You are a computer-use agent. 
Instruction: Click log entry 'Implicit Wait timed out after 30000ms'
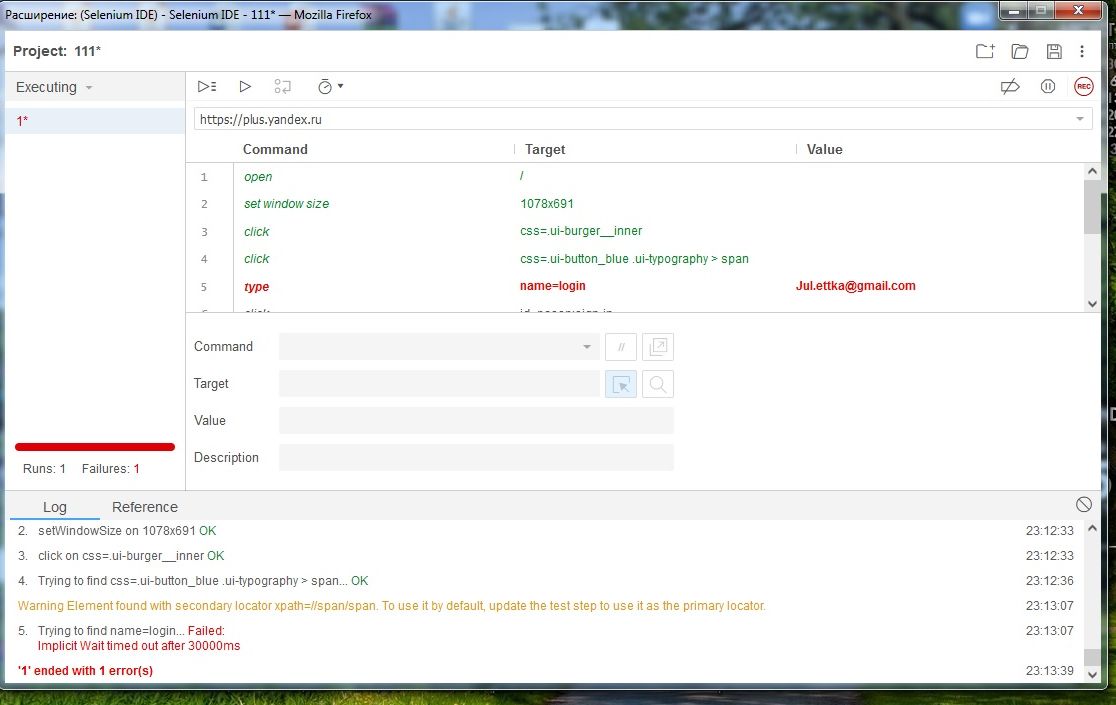click(139, 646)
